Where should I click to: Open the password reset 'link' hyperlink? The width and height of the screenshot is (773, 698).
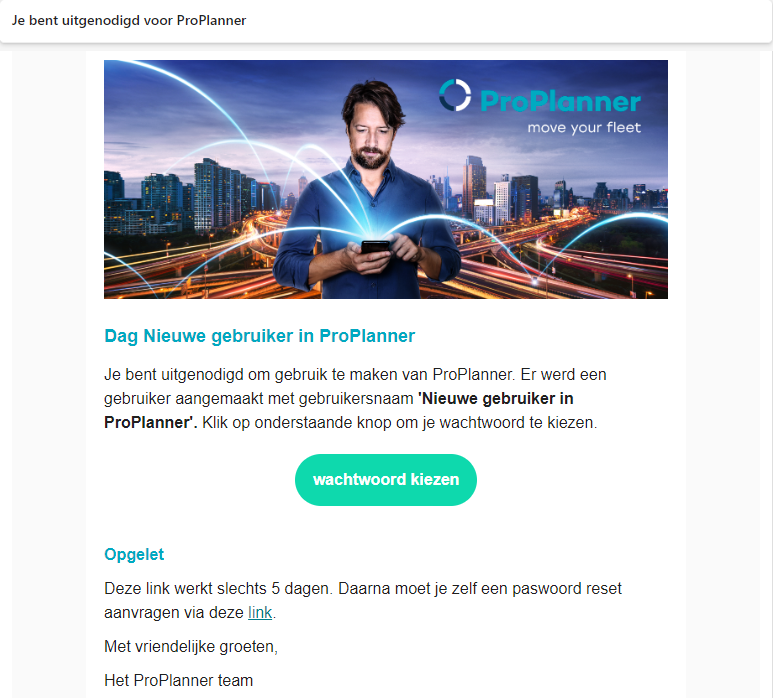(x=260, y=613)
